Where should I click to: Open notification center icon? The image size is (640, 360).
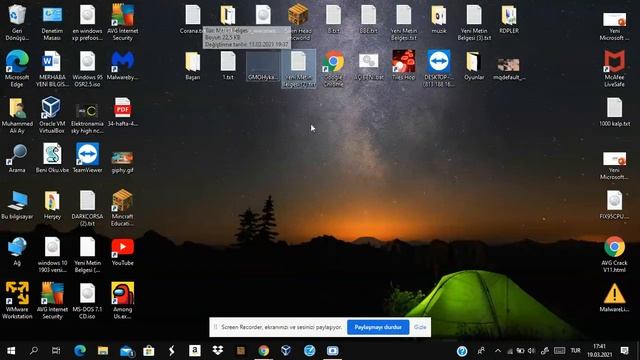624,351
